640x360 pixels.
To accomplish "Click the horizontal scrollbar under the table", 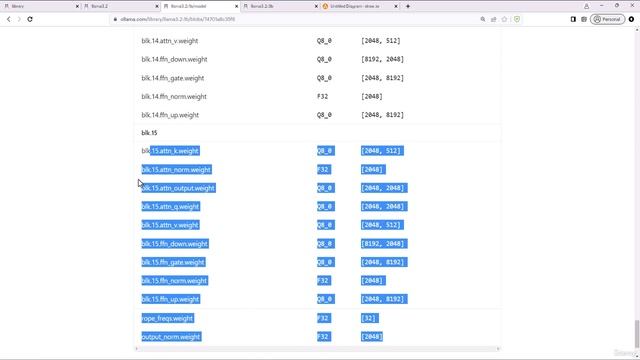I will coord(318,349).
